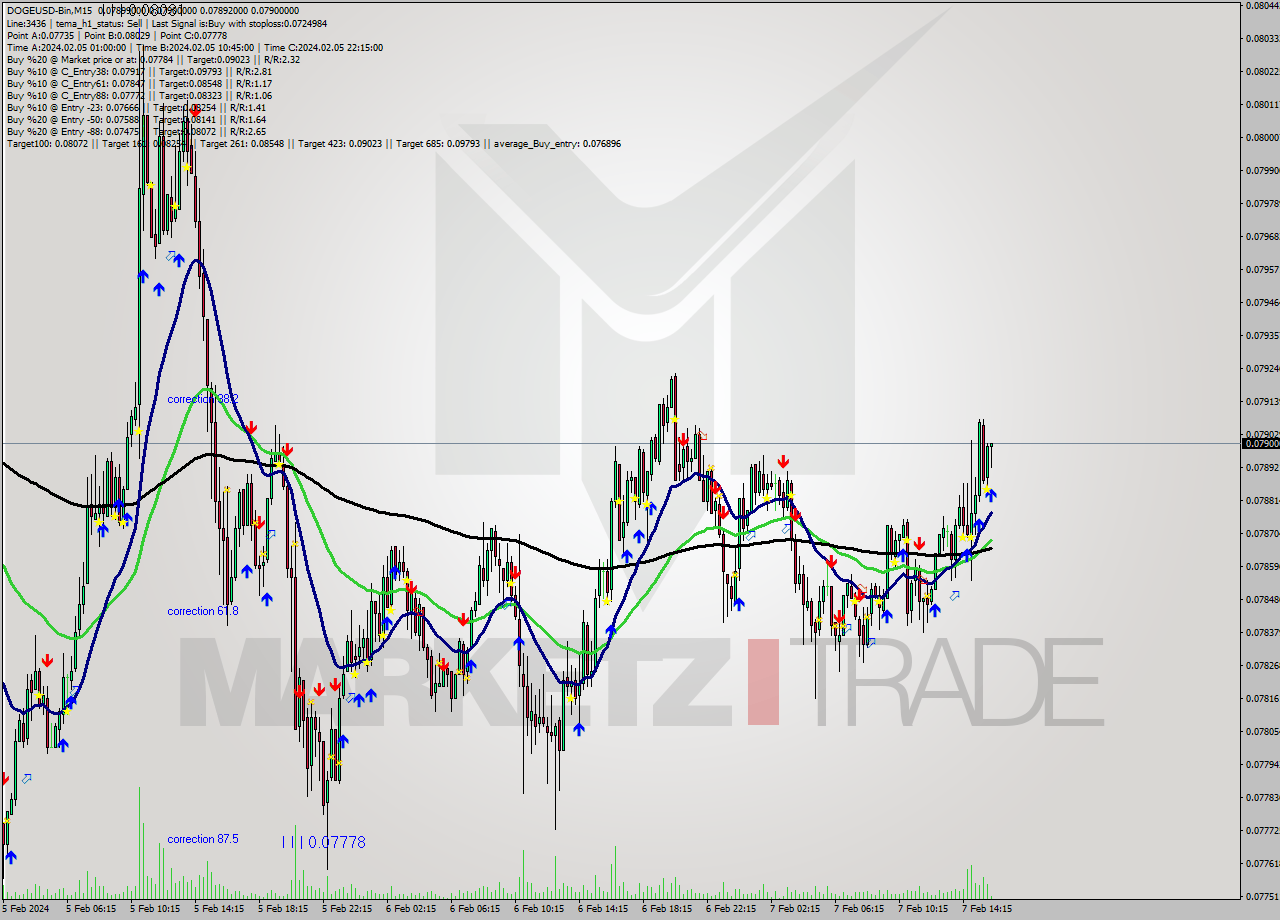Screen dimensions: 1280x920
Task: Click 'Time A:2024.02.05 01:00:00' label
Action: 66,47
